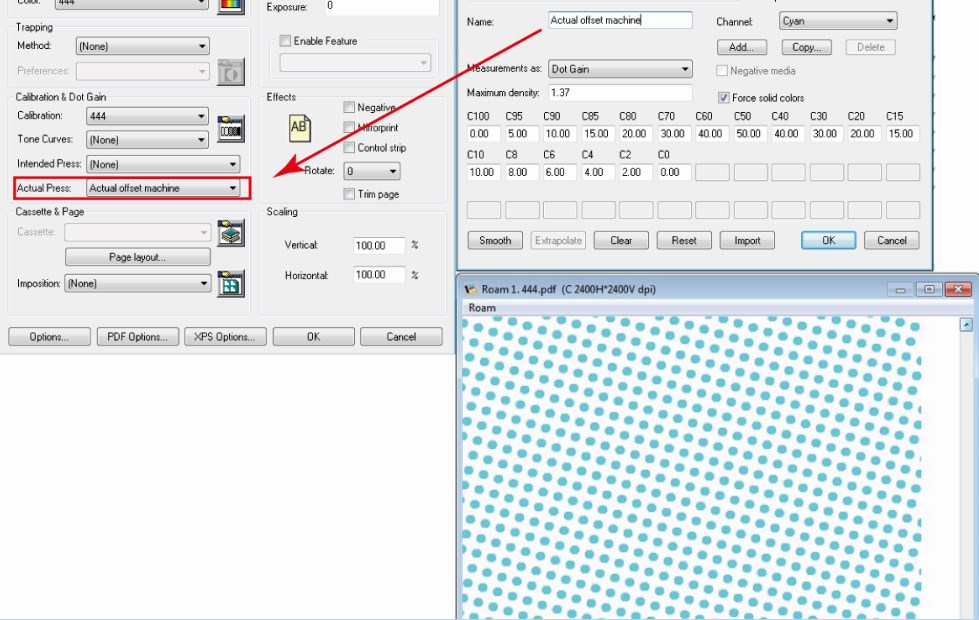Open the calibration manager icon next to Calibration
This screenshot has height=620, width=979.
coord(230,129)
